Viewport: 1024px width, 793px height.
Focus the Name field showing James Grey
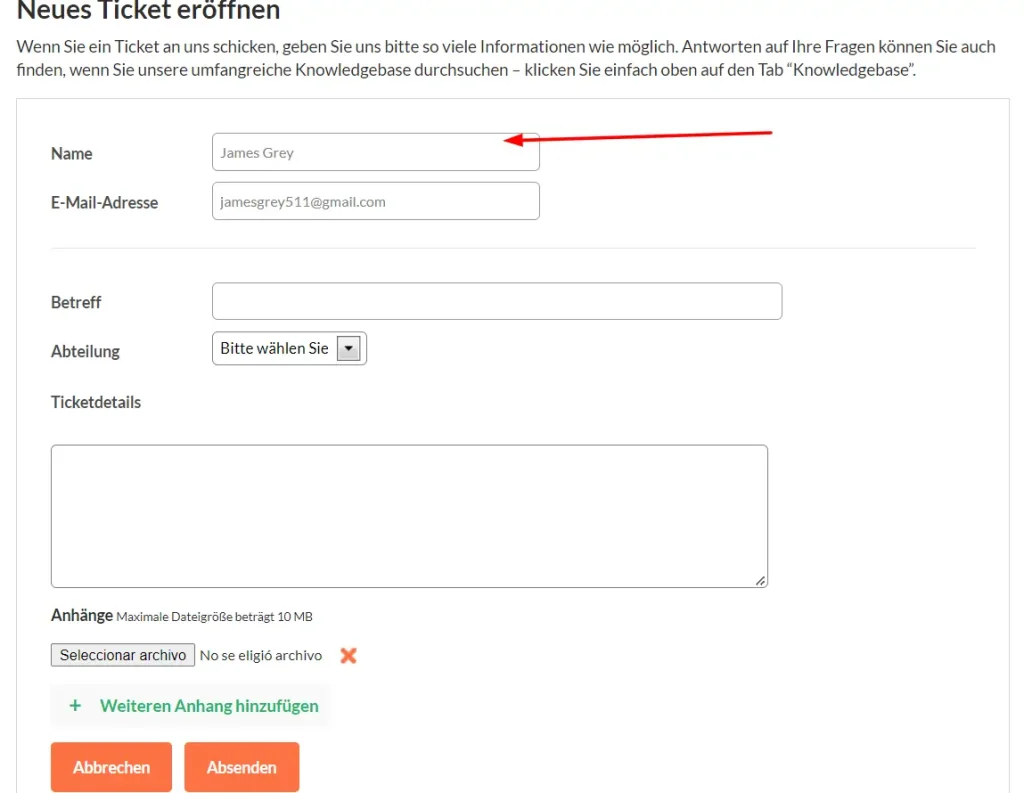tap(375, 153)
